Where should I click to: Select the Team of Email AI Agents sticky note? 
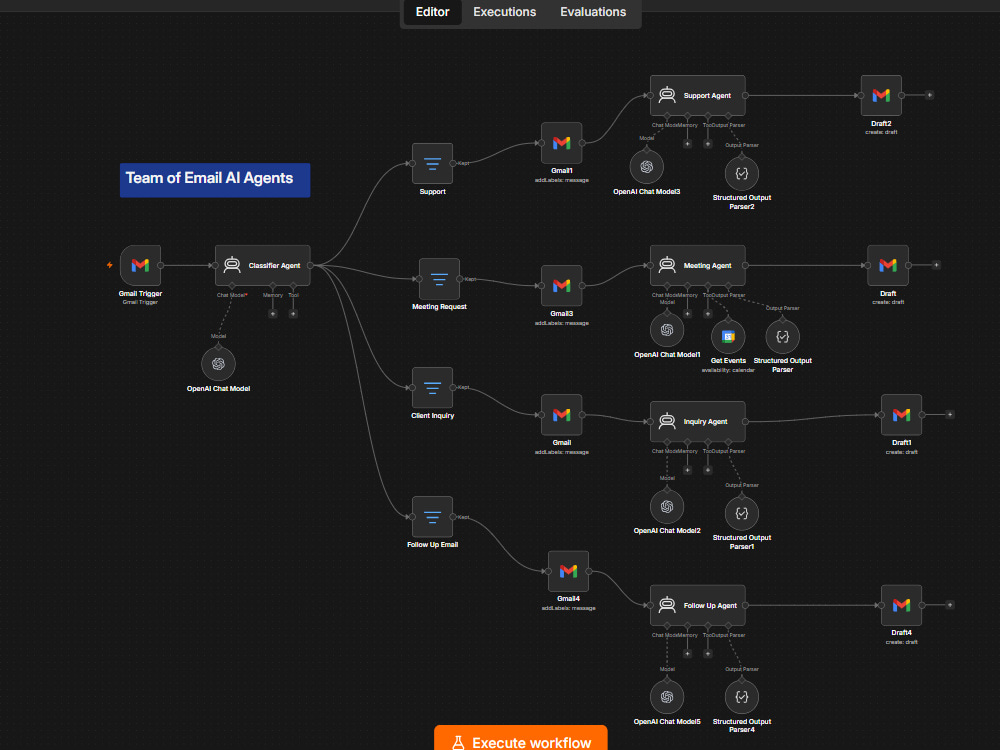tap(215, 180)
